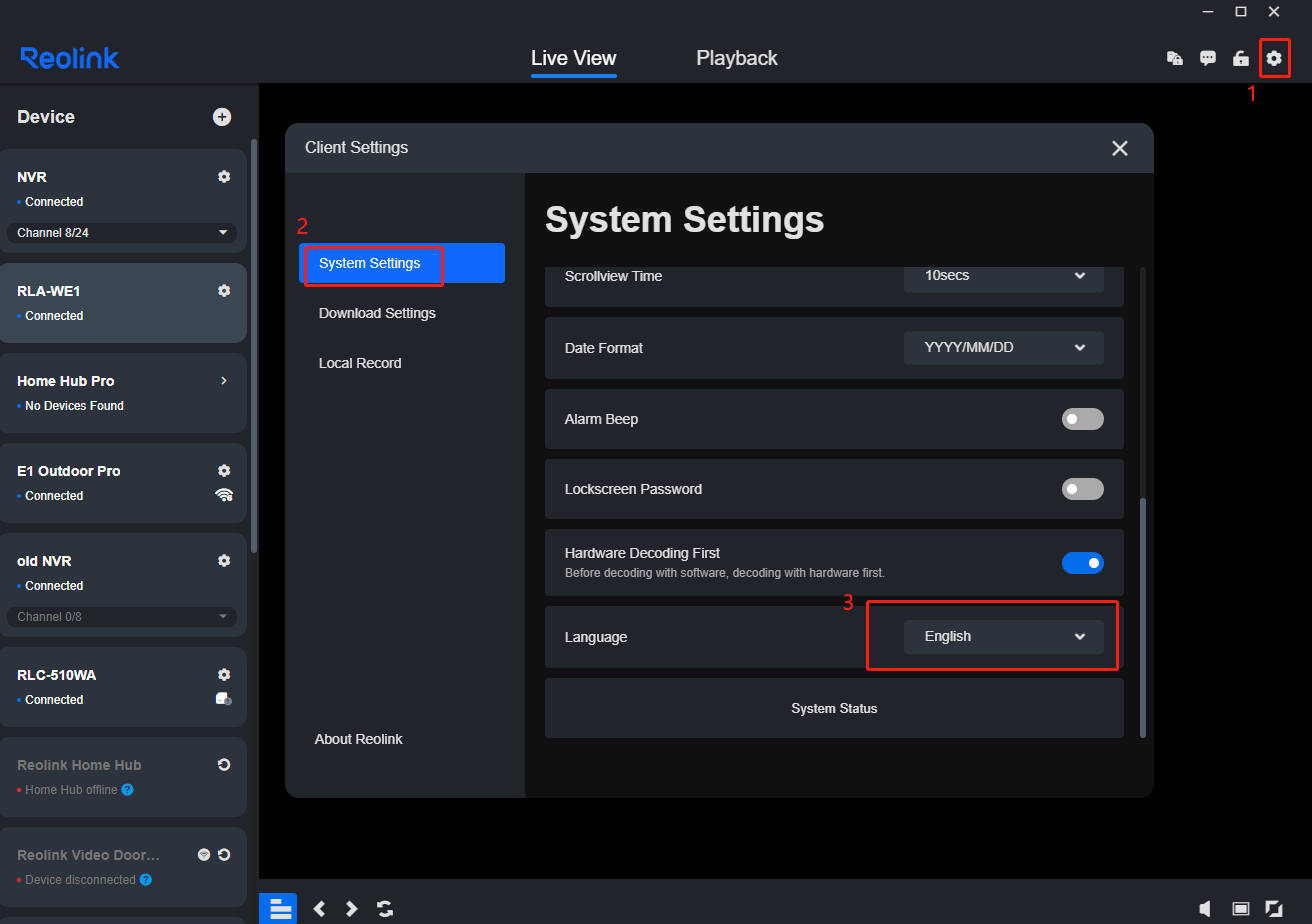Reconnect Reolink Home Hub with refresh icon
This screenshot has width=1312, height=924.
(224, 765)
